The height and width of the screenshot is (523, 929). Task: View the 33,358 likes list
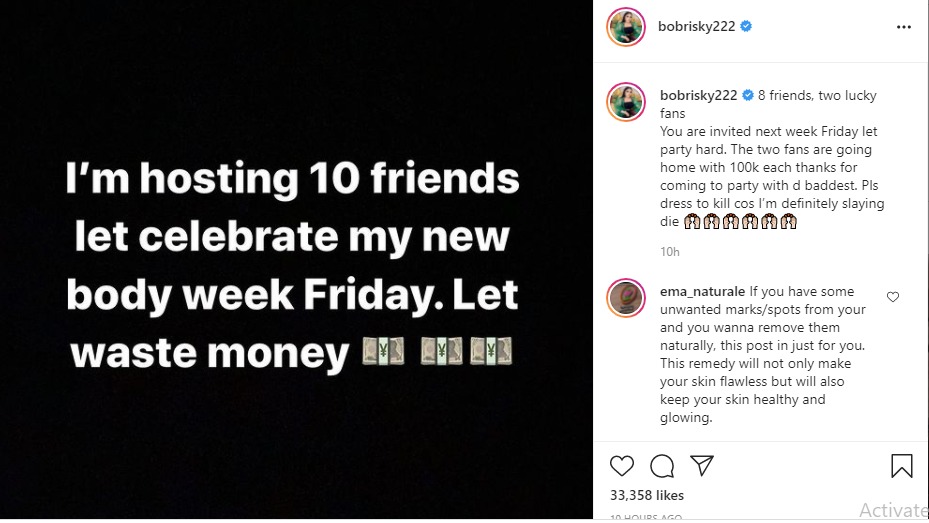point(646,495)
